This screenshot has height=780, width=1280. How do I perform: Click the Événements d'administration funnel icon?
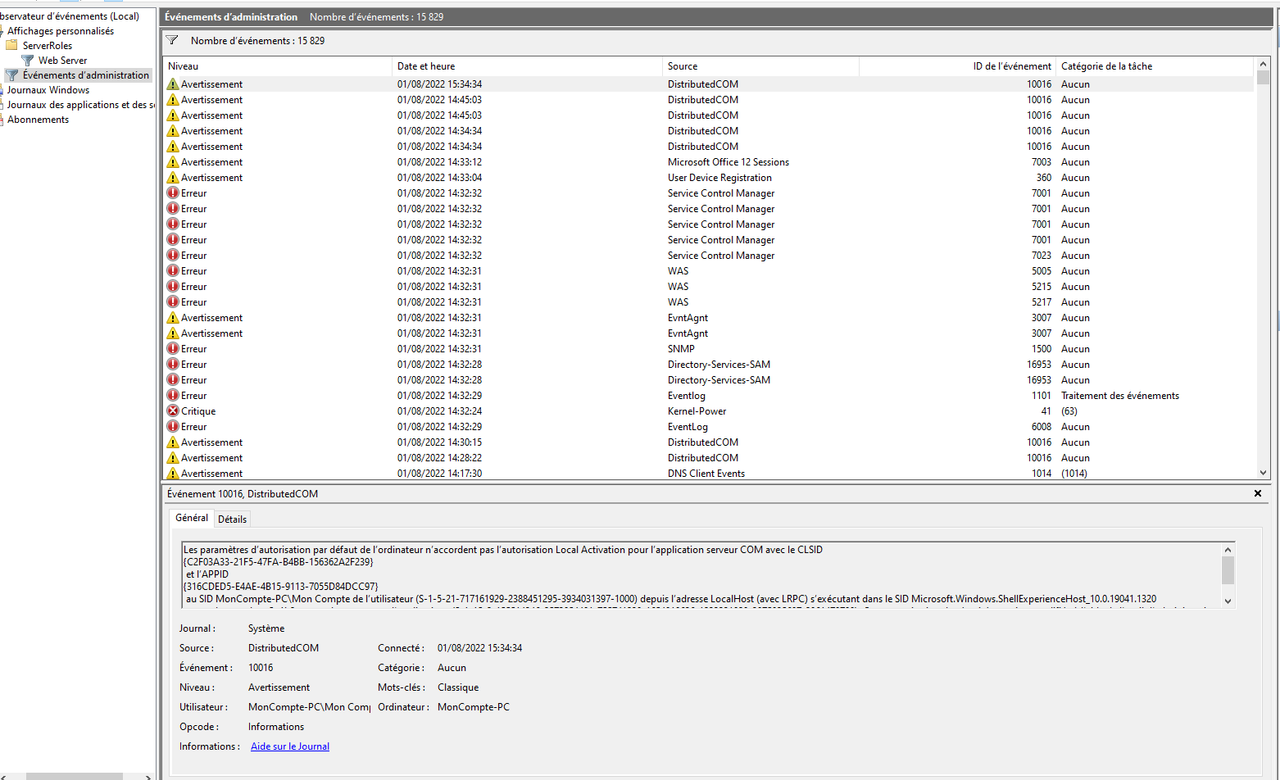point(12,76)
